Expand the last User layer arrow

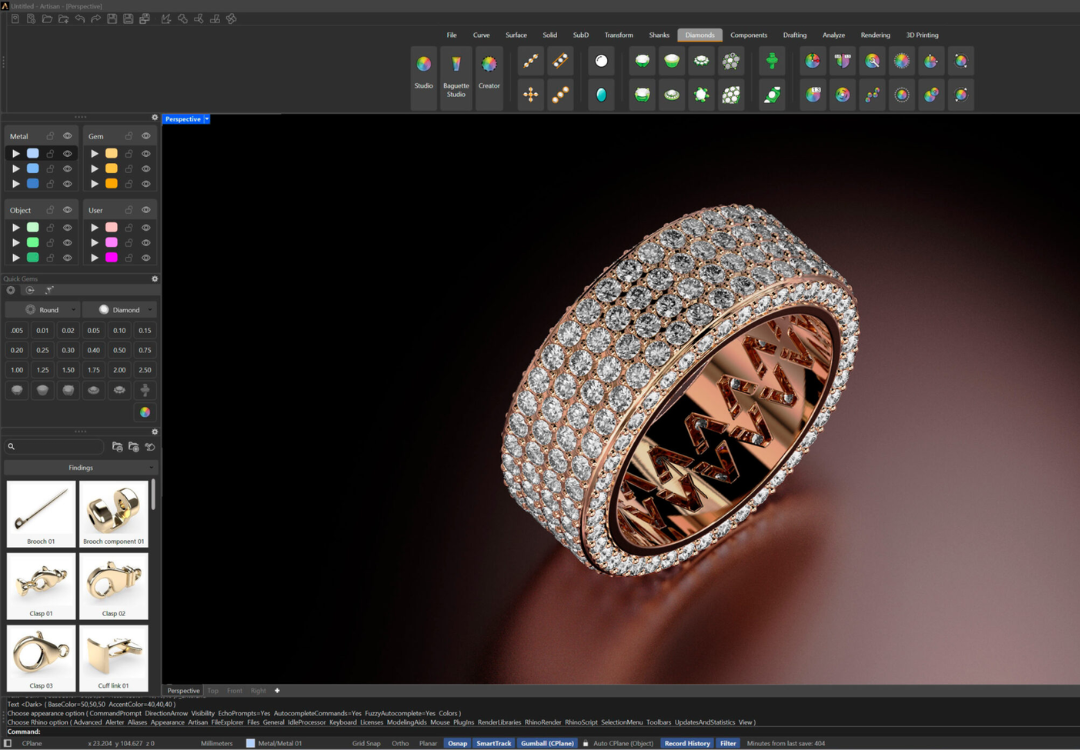pos(94,258)
